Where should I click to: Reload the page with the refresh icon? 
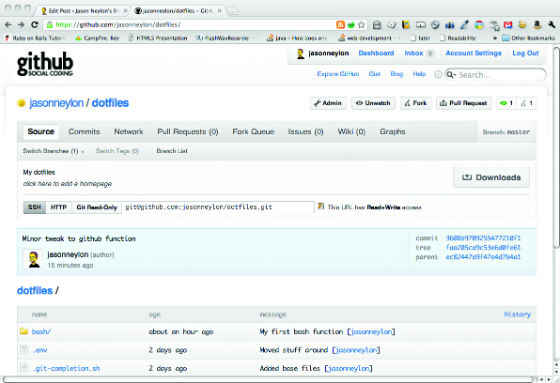35,25
